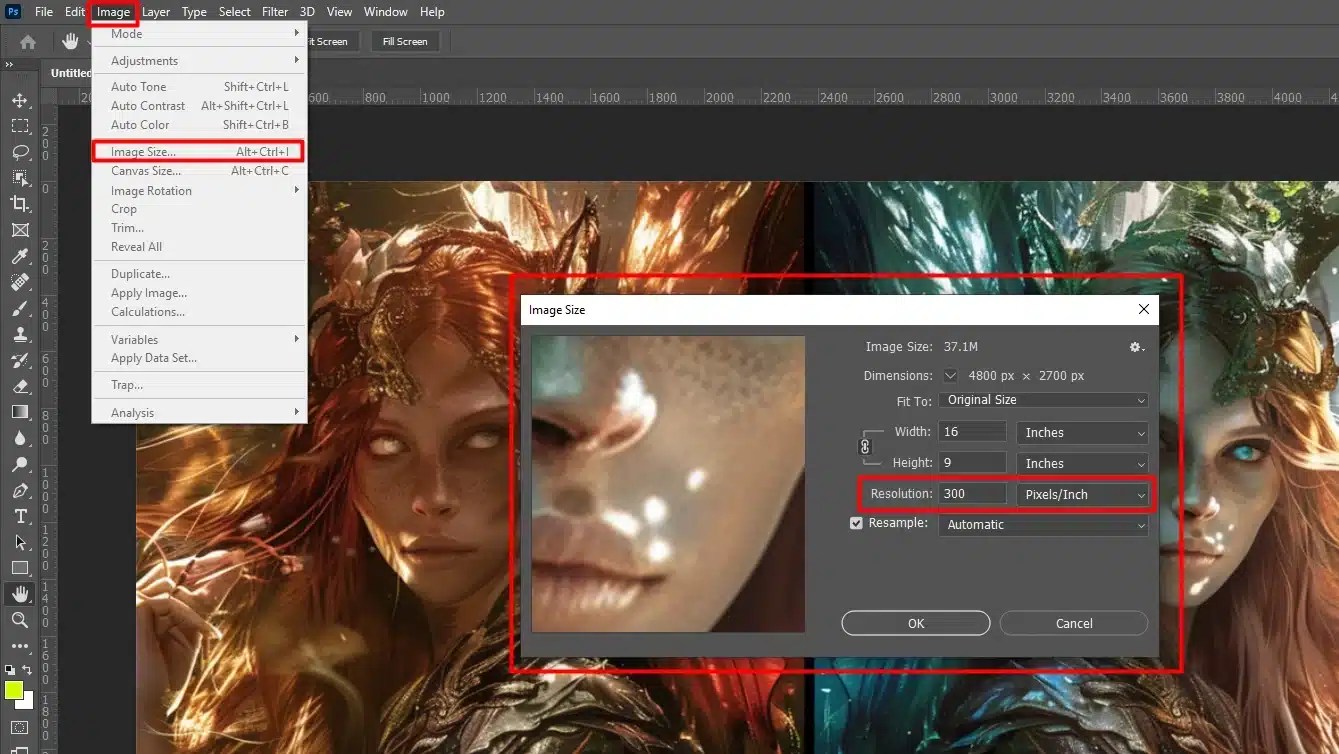Viewport: 1339px width, 754px height.
Task: Expand the toolbar double-arrow at top
Action: pos(10,64)
